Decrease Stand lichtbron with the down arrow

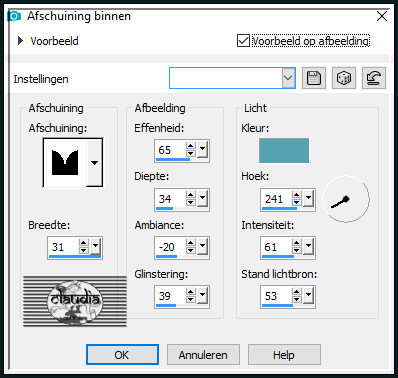tap(297, 299)
